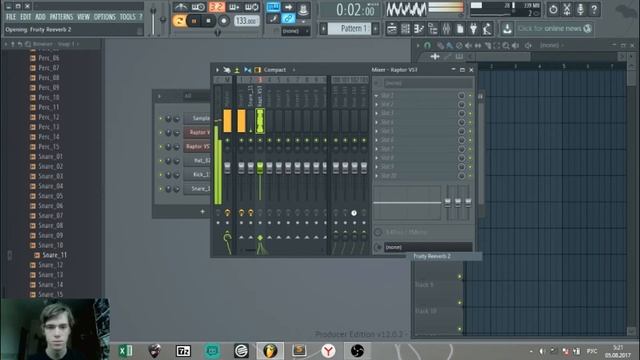Select the Fruity Reeverb 2 entry
The height and width of the screenshot is (360, 640).
[x=444, y=256]
